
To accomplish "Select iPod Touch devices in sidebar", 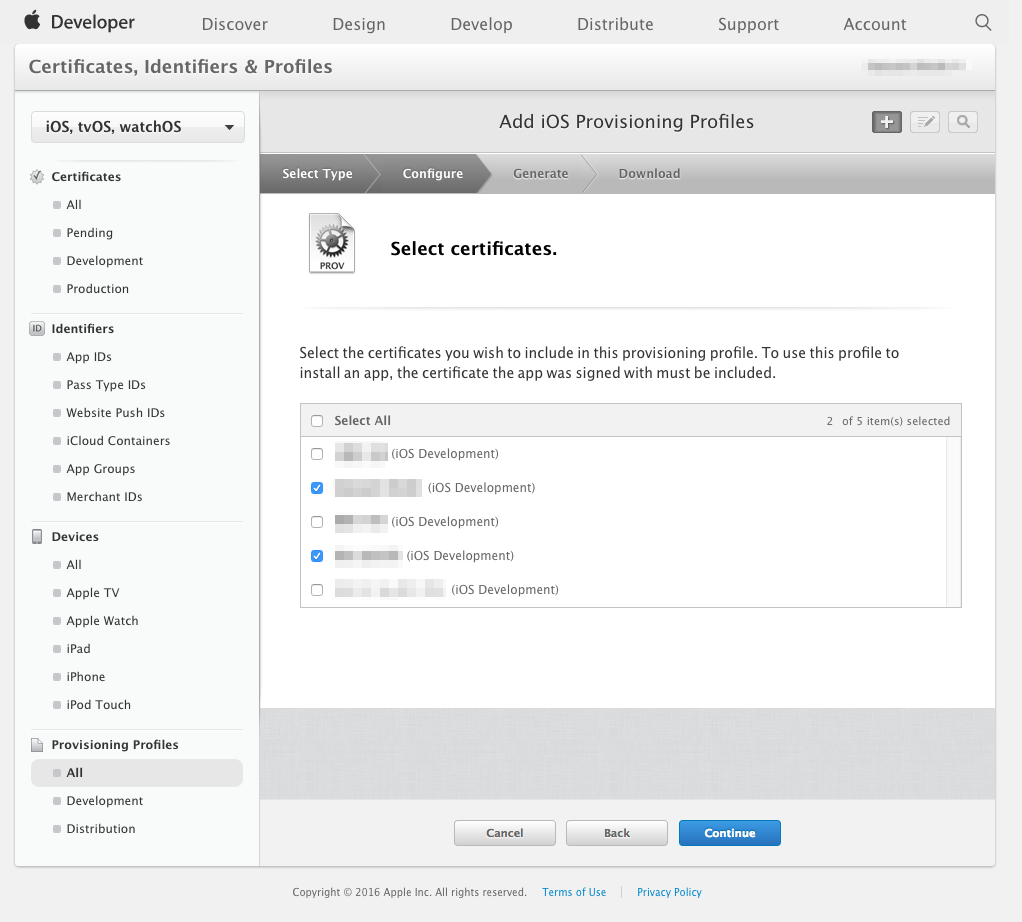I will coord(98,704).
